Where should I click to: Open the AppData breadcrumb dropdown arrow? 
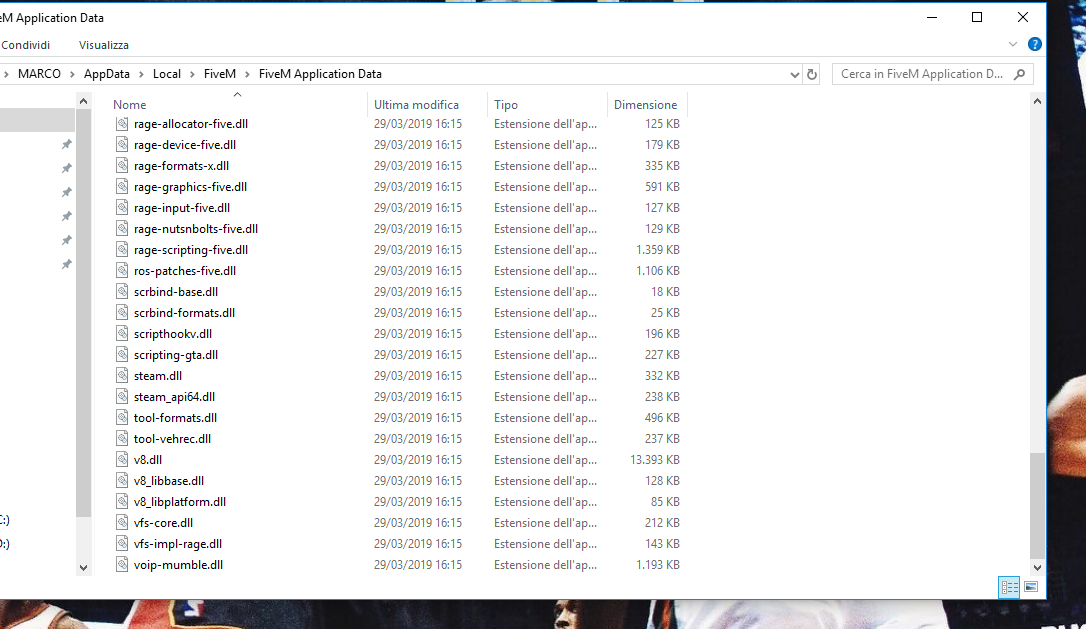(140, 73)
